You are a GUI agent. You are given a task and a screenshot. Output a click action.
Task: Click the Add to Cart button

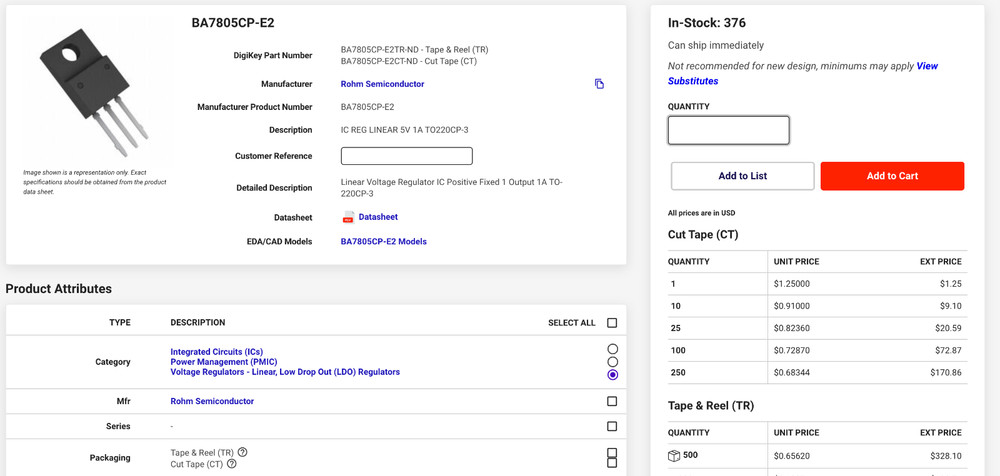(892, 176)
